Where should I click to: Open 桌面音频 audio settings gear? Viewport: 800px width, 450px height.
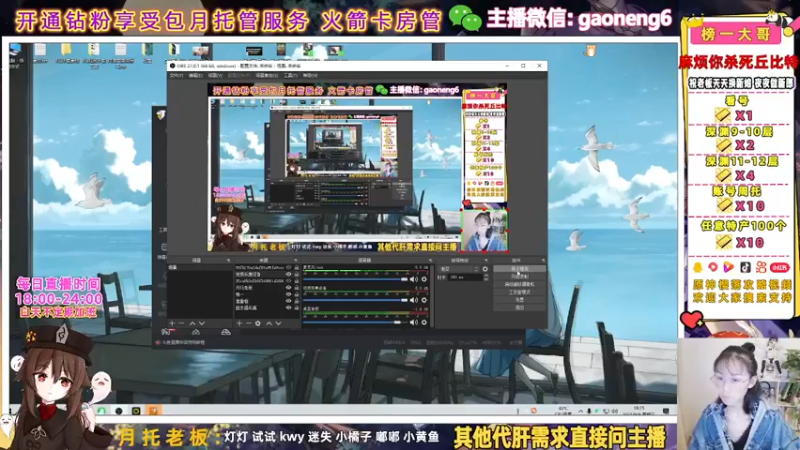[424, 322]
